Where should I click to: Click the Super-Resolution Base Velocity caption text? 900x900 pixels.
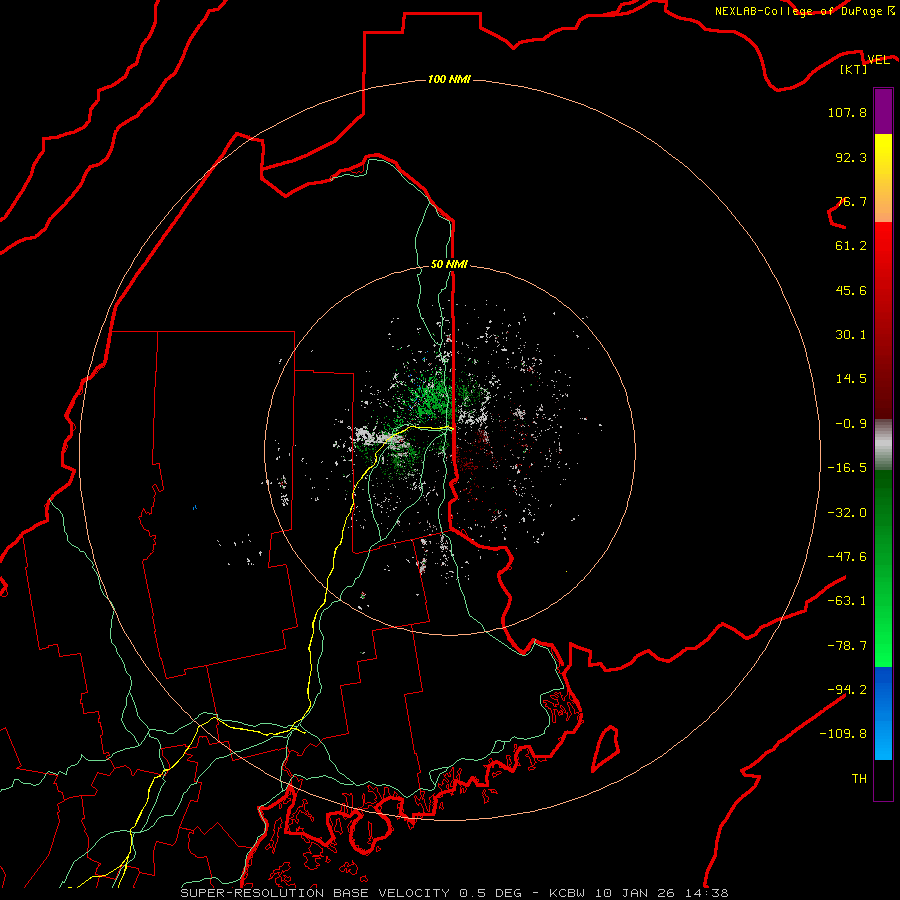pos(455,893)
